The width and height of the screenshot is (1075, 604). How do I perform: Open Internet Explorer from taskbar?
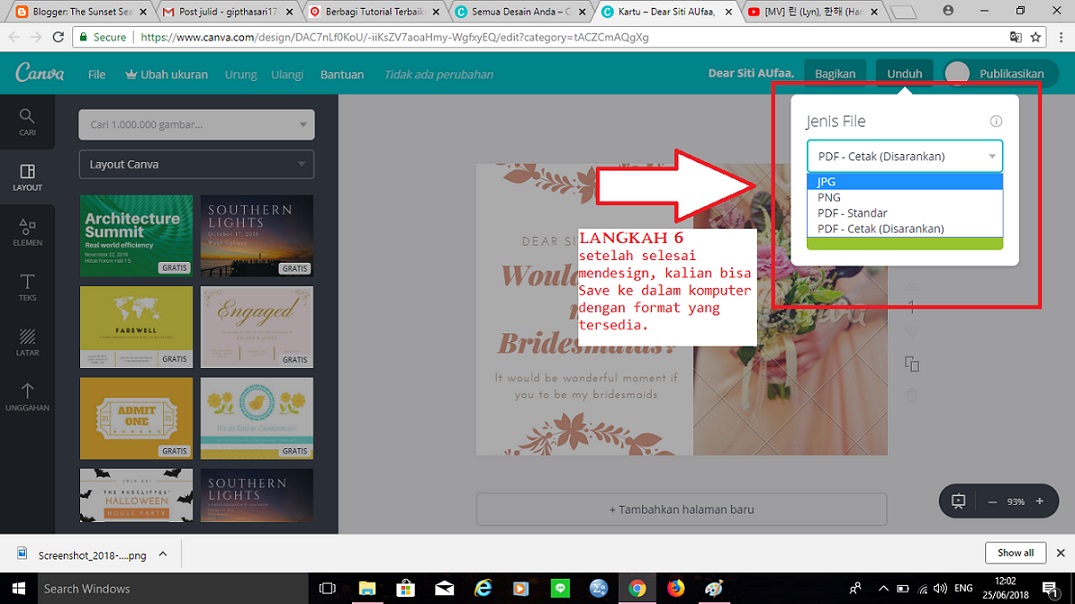point(483,588)
